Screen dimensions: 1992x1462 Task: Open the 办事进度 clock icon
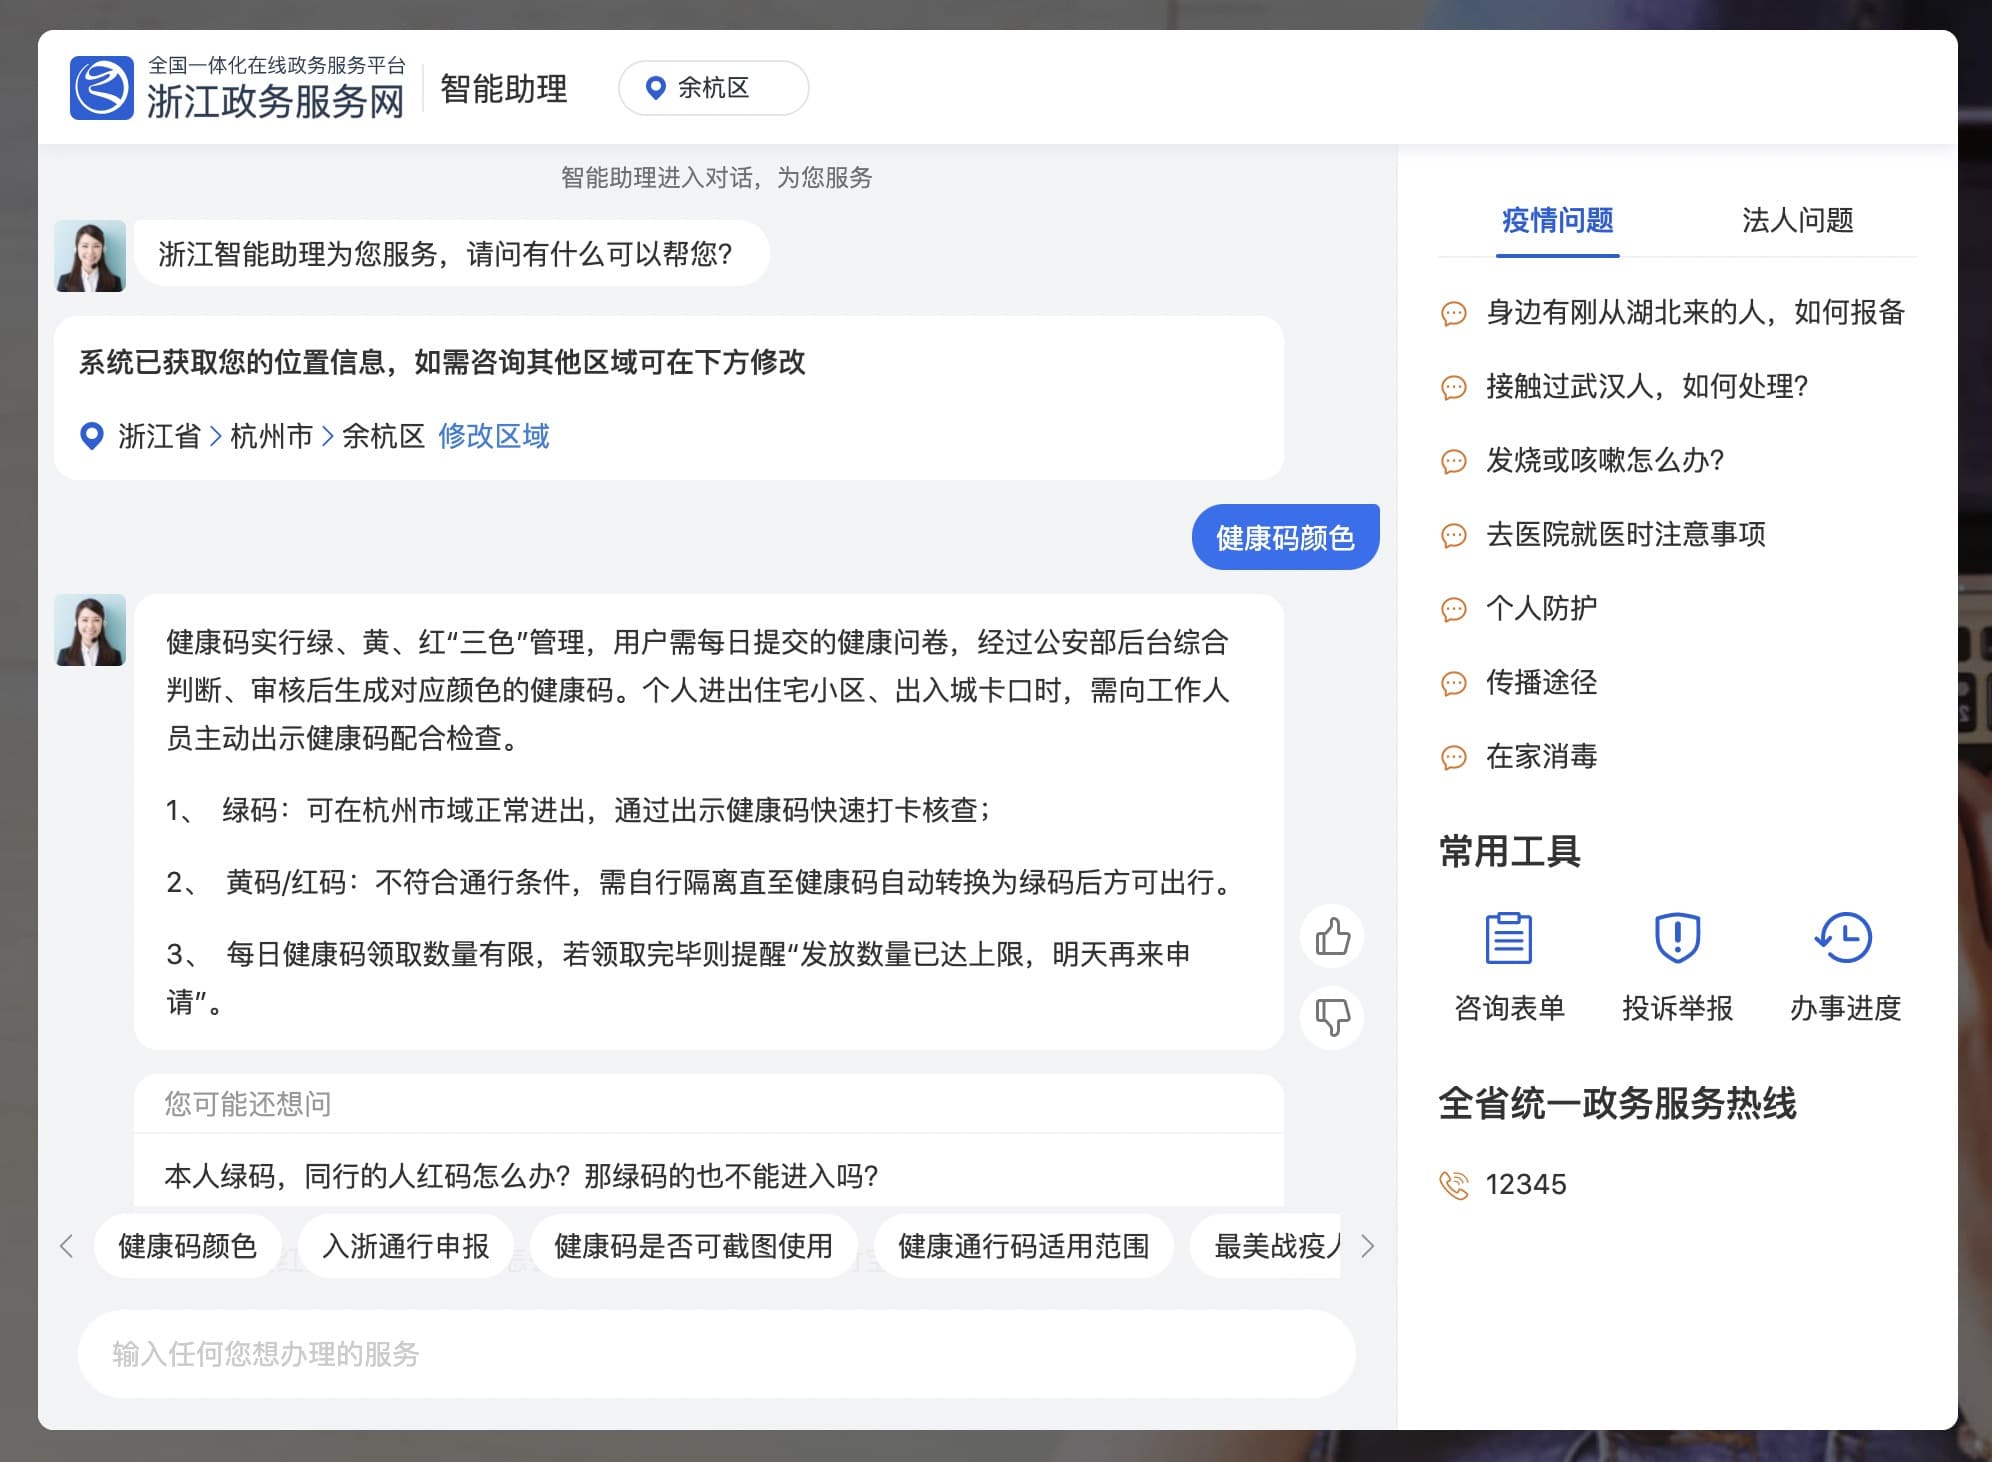pos(1843,938)
